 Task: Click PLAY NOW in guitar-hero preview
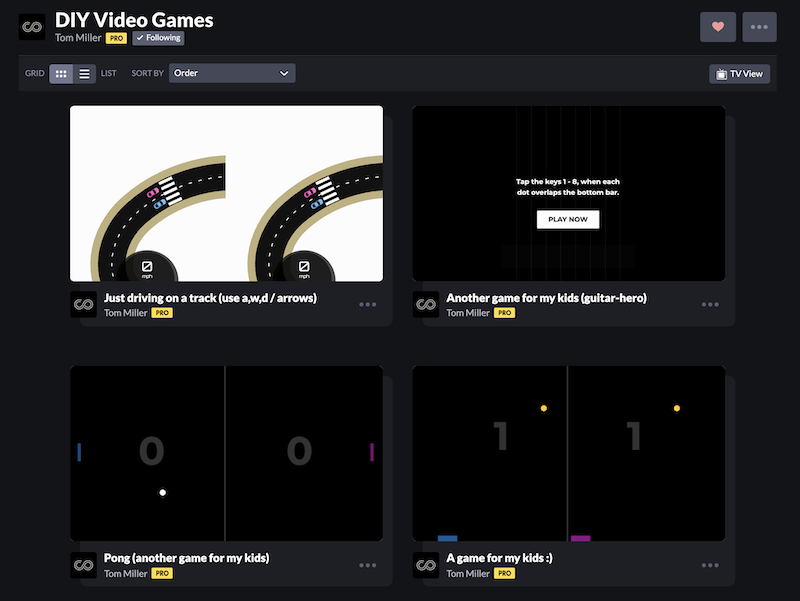(568, 219)
